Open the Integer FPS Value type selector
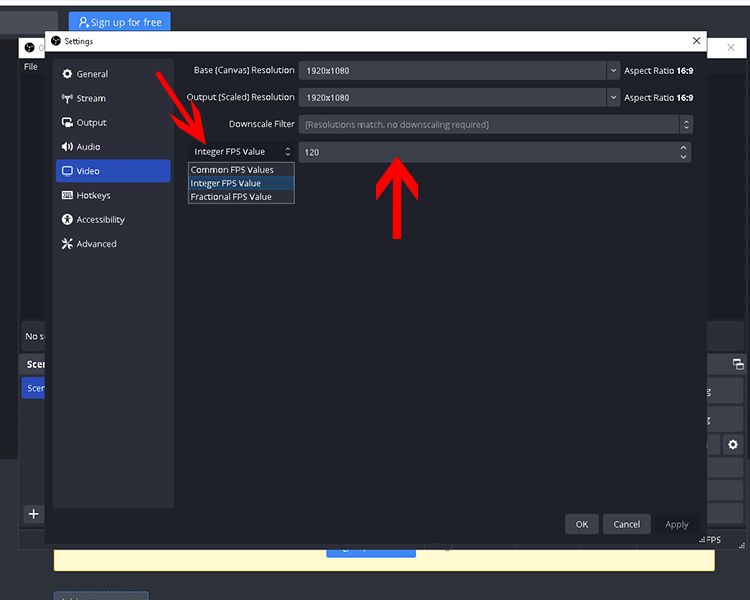 pos(242,152)
